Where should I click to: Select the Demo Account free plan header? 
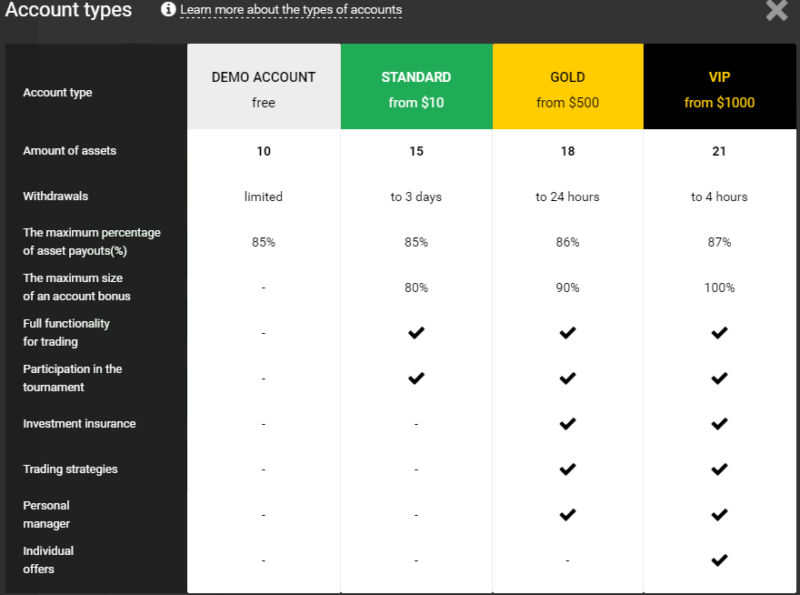pos(264,86)
